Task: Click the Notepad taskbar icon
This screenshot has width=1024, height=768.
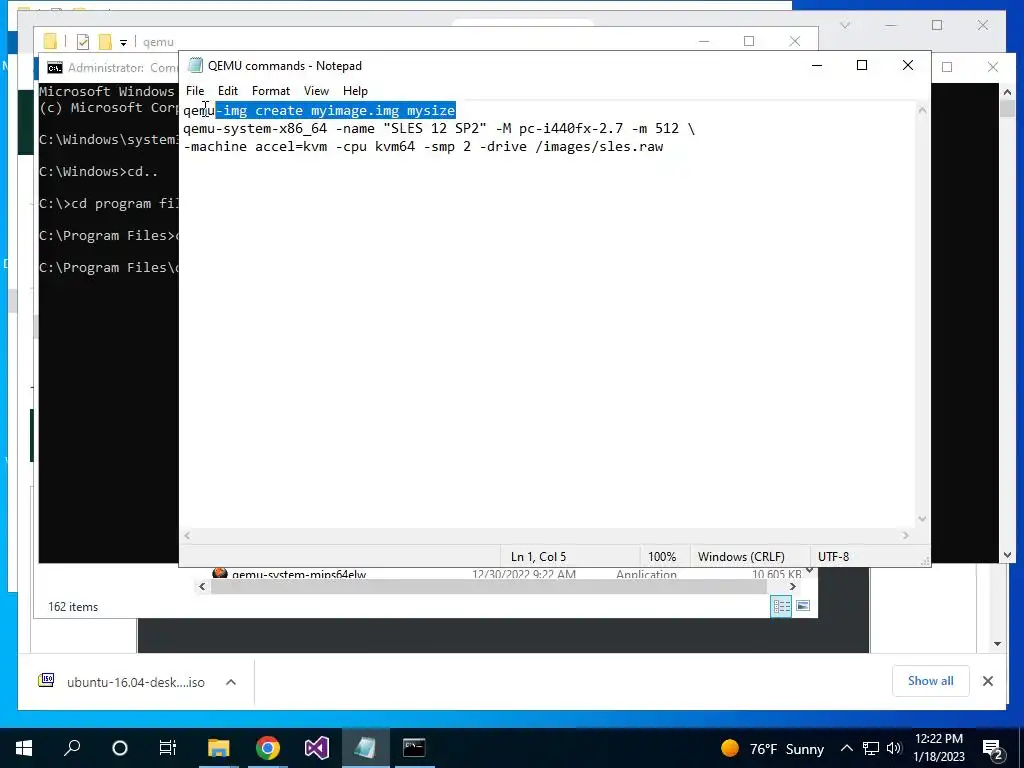Action: click(365, 748)
